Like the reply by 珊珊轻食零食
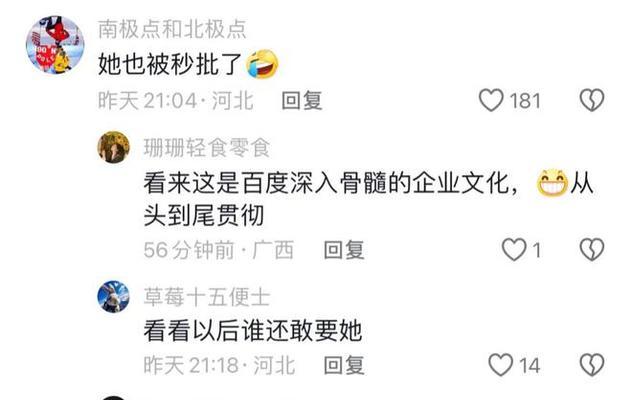Screen dimensions: 632x400 [x=514, y=250]
